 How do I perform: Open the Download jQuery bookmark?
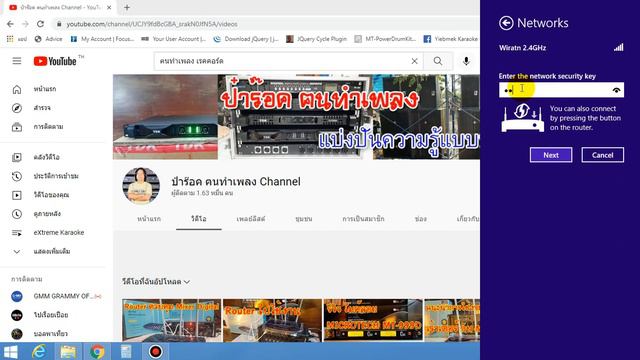[x=246, y=39]
